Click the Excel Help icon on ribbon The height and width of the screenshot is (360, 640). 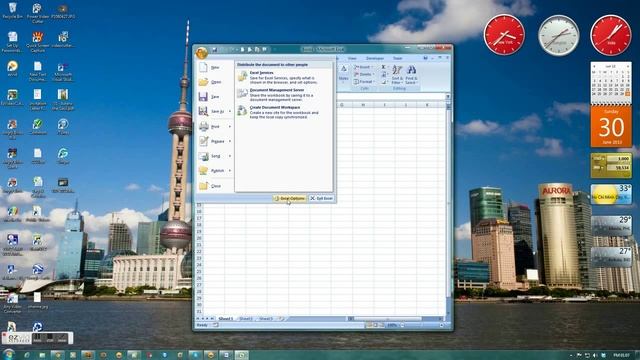[425, 58]
